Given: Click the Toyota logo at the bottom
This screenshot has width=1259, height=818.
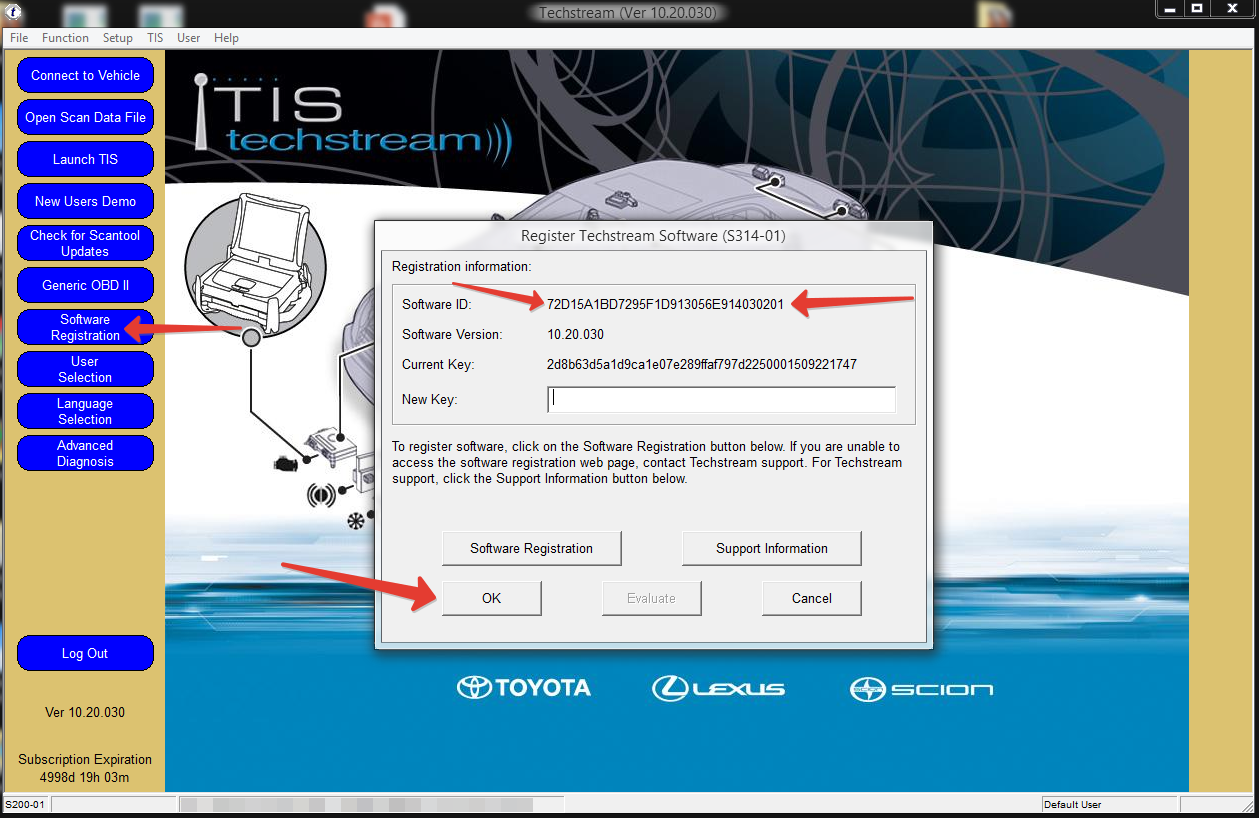Looking at the screenshot, I should click(523, 688).
